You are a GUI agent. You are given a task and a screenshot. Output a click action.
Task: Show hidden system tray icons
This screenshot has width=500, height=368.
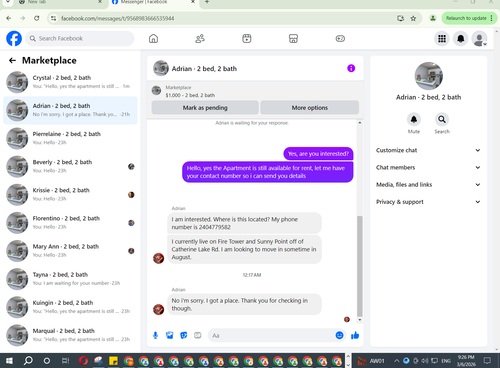[x=396, y=361]
